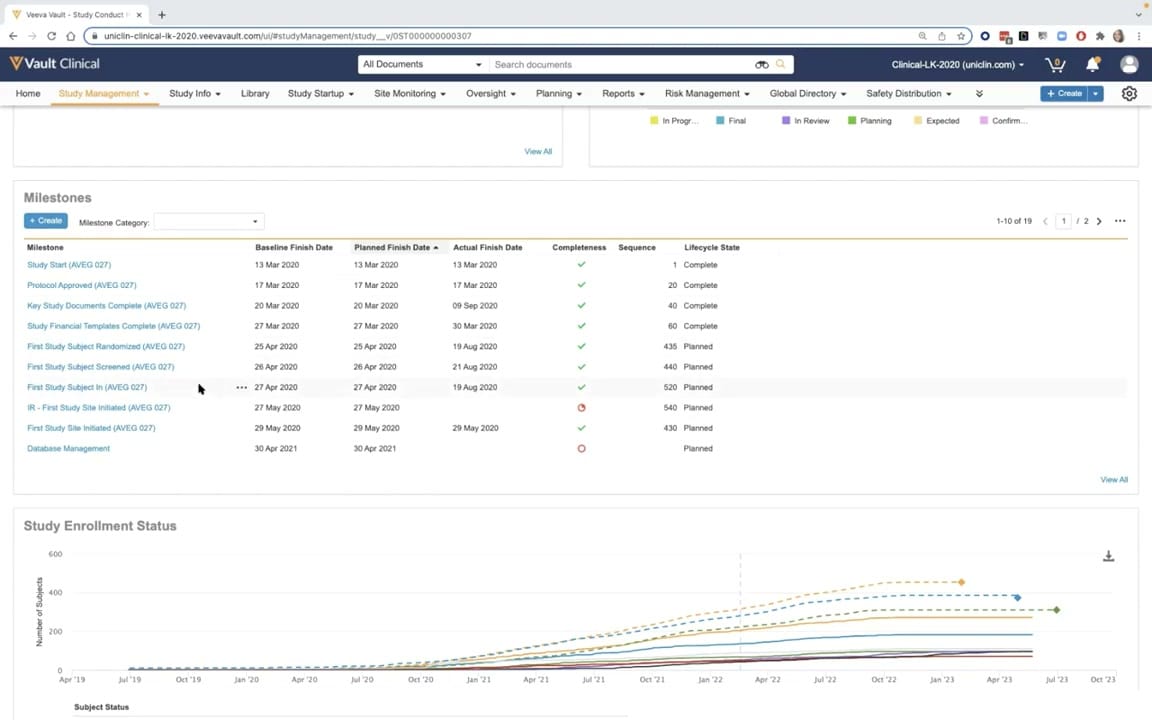Image resolution: width=1152 pixels, height=720 pixels.
Task: Click the Create button in Milestones
Action: point(46,221)
